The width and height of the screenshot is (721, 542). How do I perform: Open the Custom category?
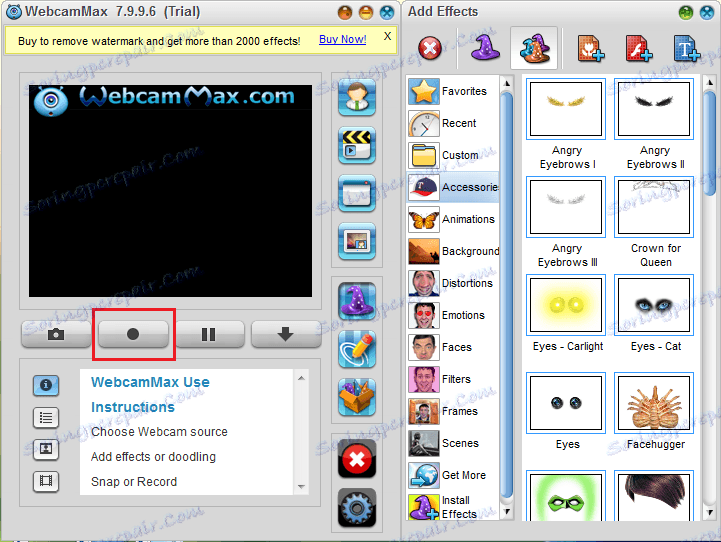coord(453,155)
